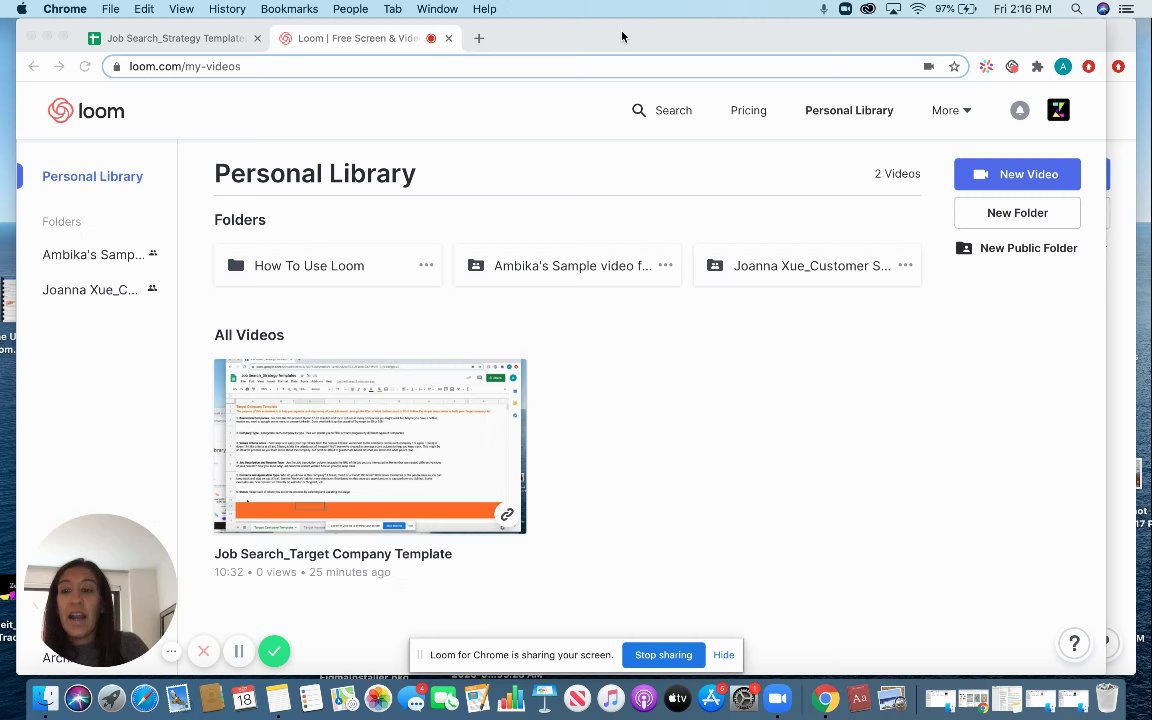The height and width of the screenshot is (720, 1152).
Task: Open Job Search_Target Company Template video thumbnail
Action: point(370,447)
